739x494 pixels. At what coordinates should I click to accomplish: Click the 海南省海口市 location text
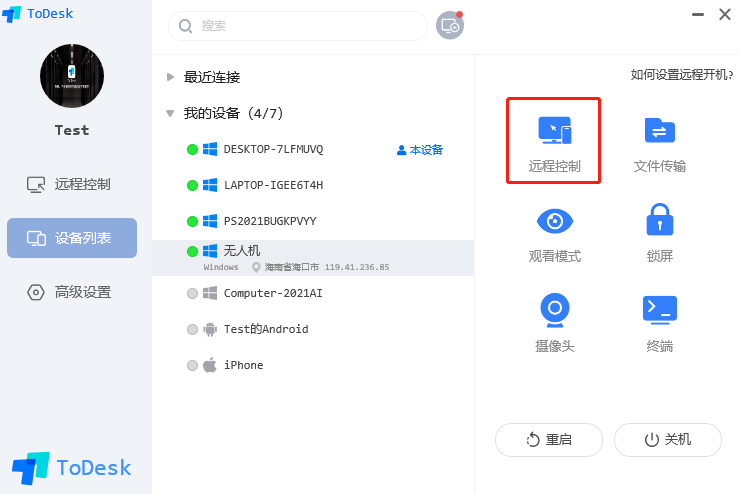click(292, 267)
